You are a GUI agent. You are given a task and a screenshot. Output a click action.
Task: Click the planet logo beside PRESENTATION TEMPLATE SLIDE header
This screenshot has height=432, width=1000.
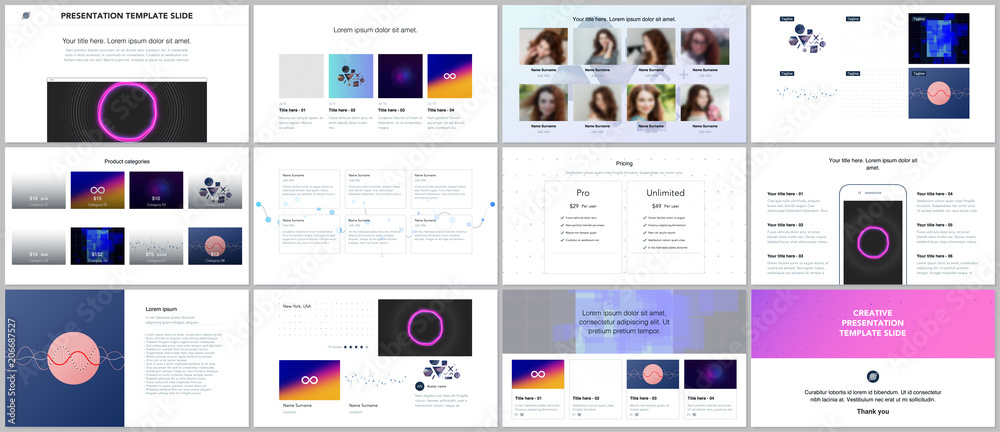(x=27, y=16)
